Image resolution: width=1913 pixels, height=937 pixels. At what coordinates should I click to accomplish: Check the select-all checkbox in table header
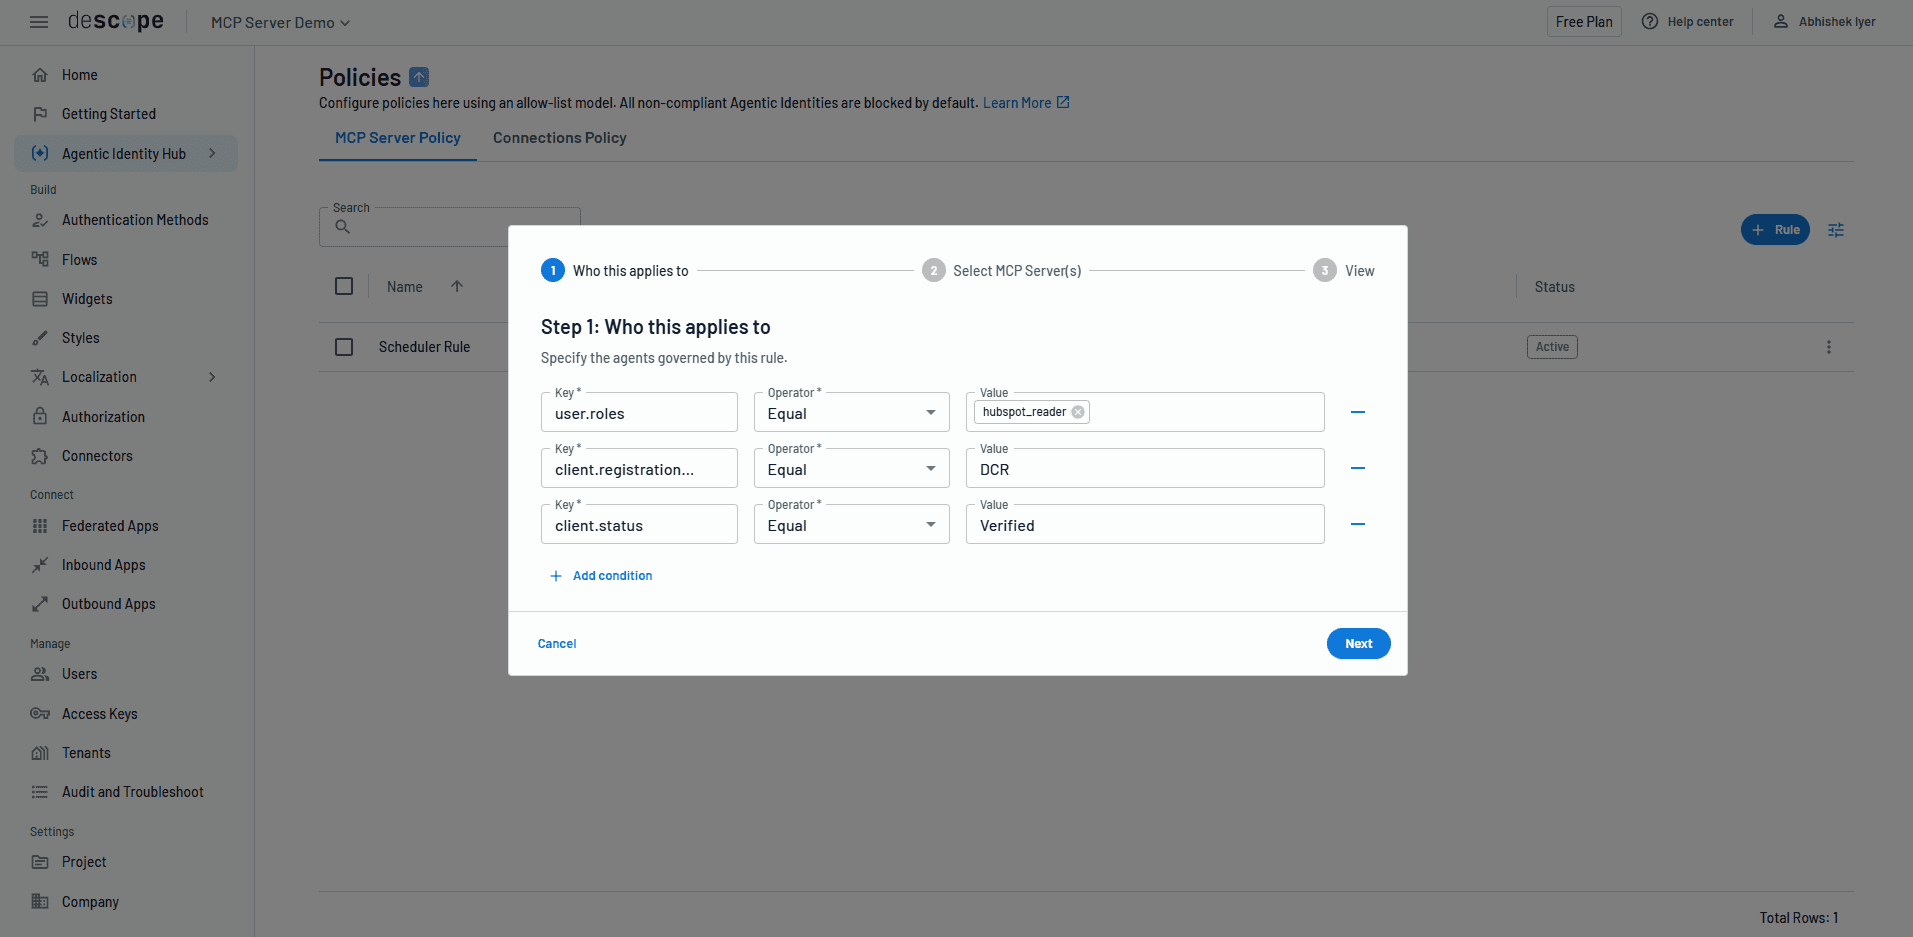point(344,285)
